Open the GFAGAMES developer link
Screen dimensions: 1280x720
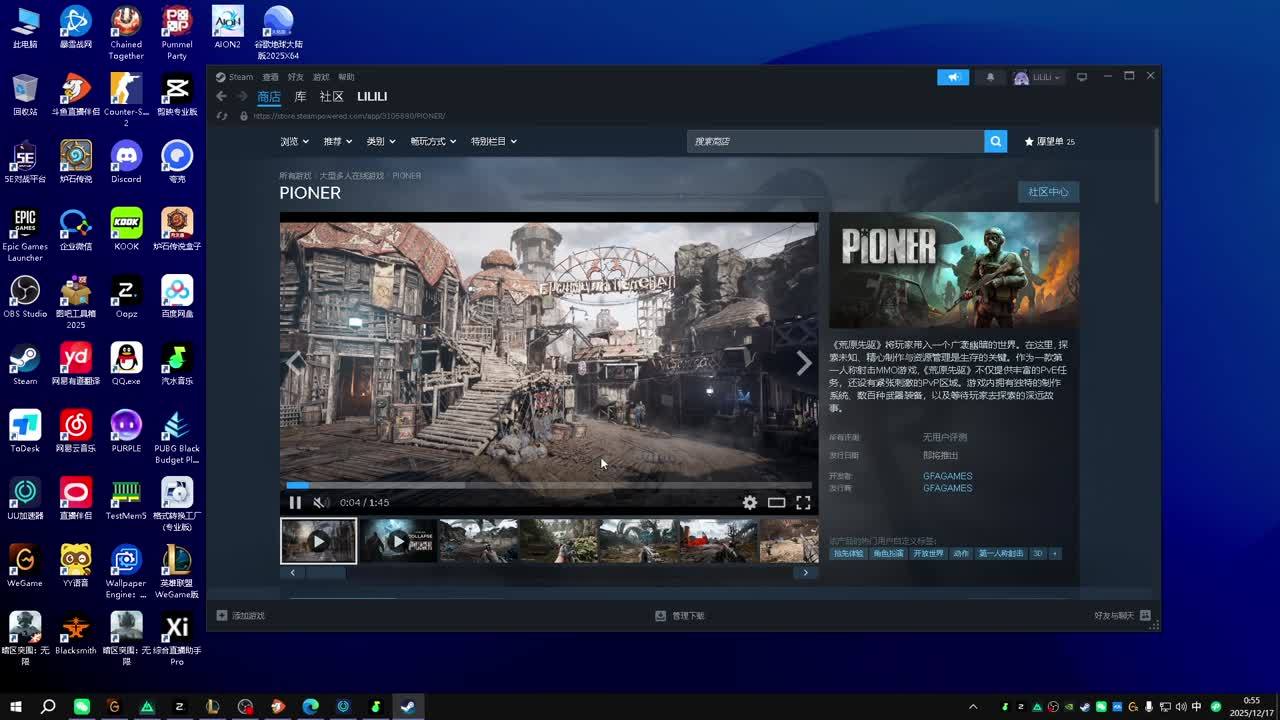pos(947,476)
